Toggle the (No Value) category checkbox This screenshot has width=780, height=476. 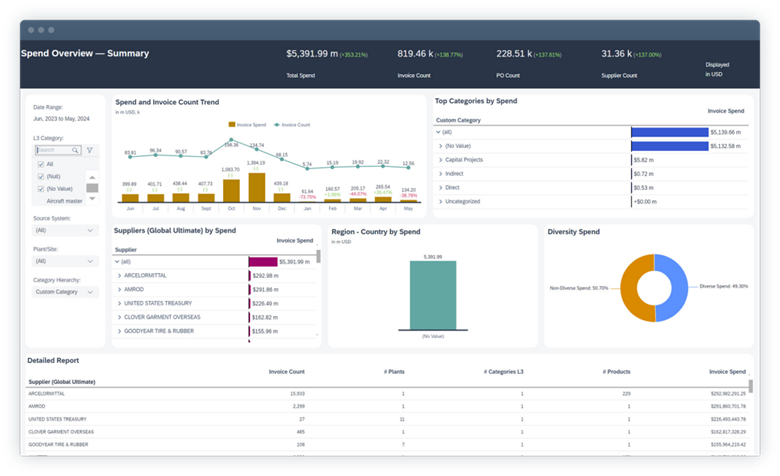click(40, 188)
